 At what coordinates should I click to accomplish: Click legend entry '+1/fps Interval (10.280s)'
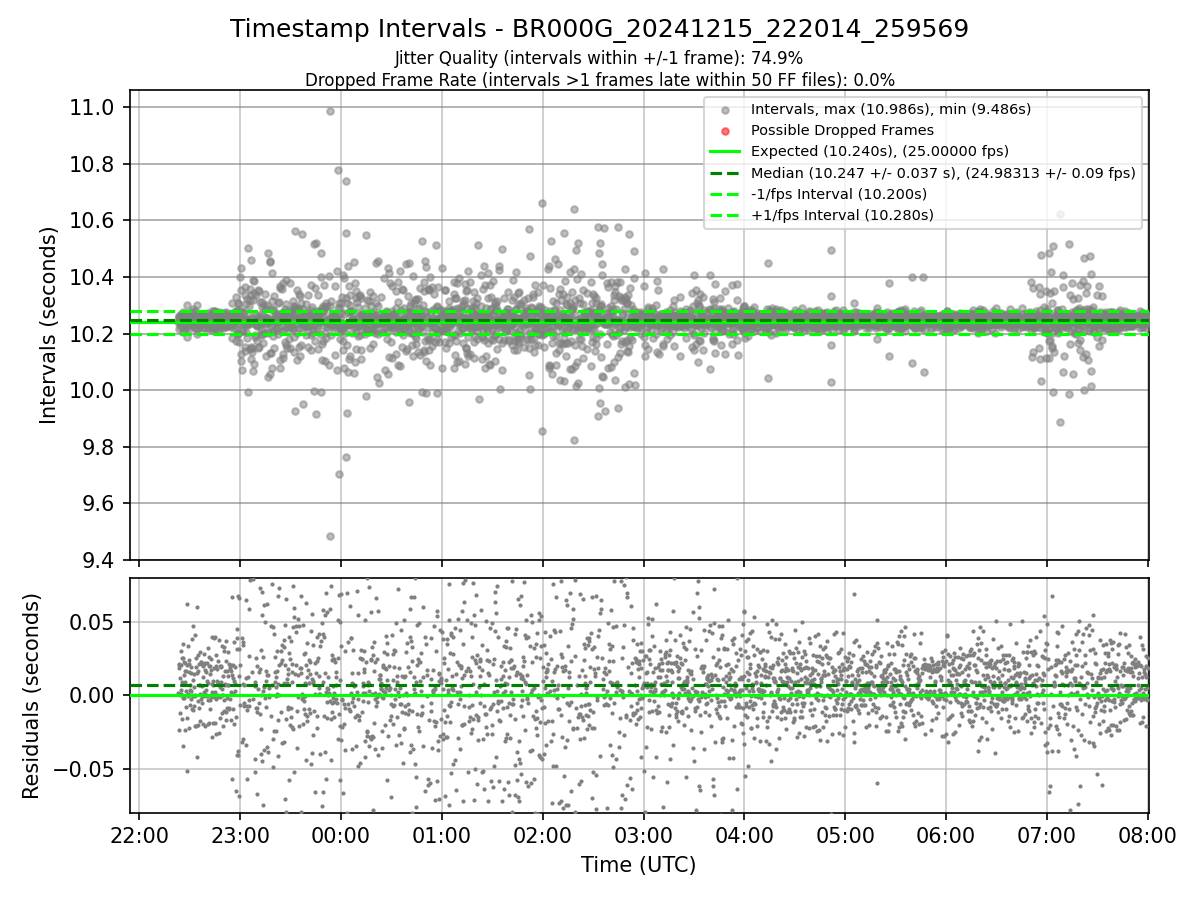tap(842, 215)
